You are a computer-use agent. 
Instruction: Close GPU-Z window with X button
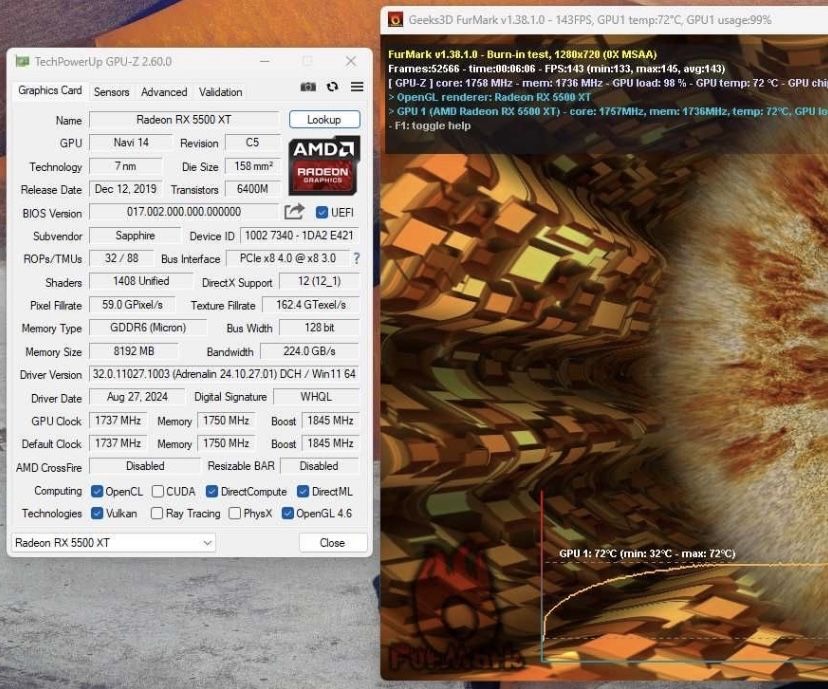coord(351,61)
